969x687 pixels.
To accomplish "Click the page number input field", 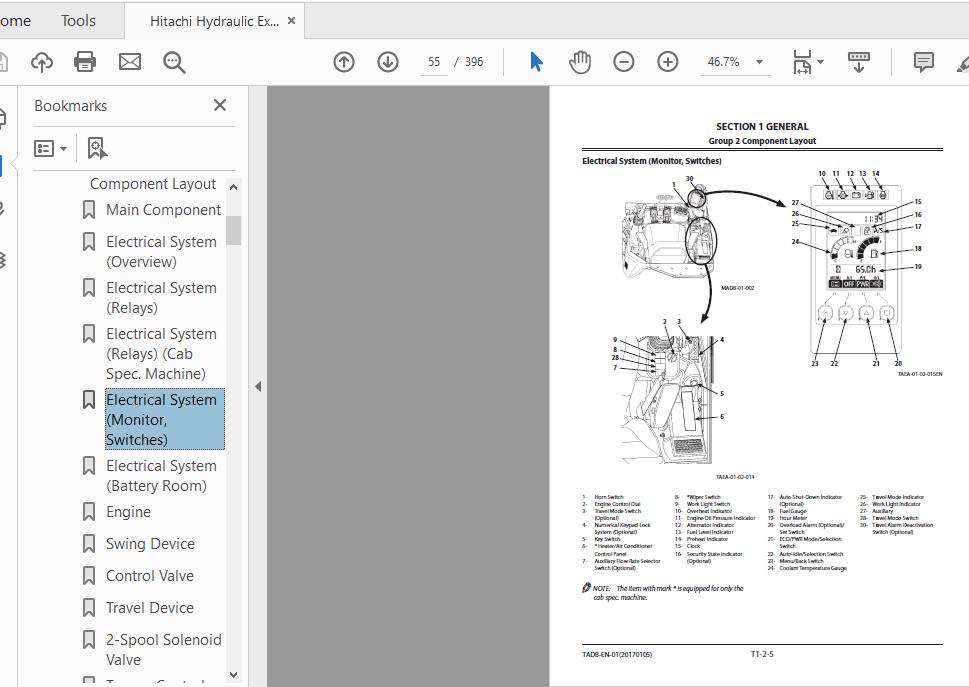I will (x=434, y=62).
